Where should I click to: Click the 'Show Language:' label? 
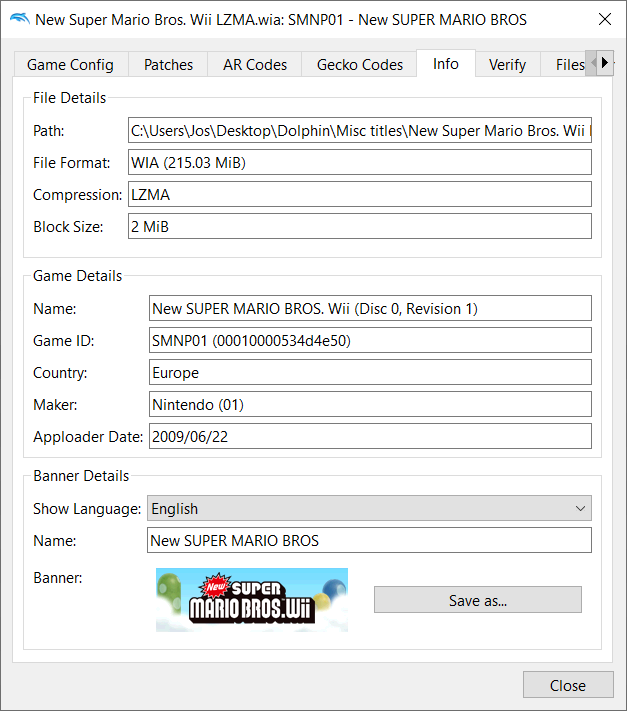pyautogui.click(x=87, y=509)
